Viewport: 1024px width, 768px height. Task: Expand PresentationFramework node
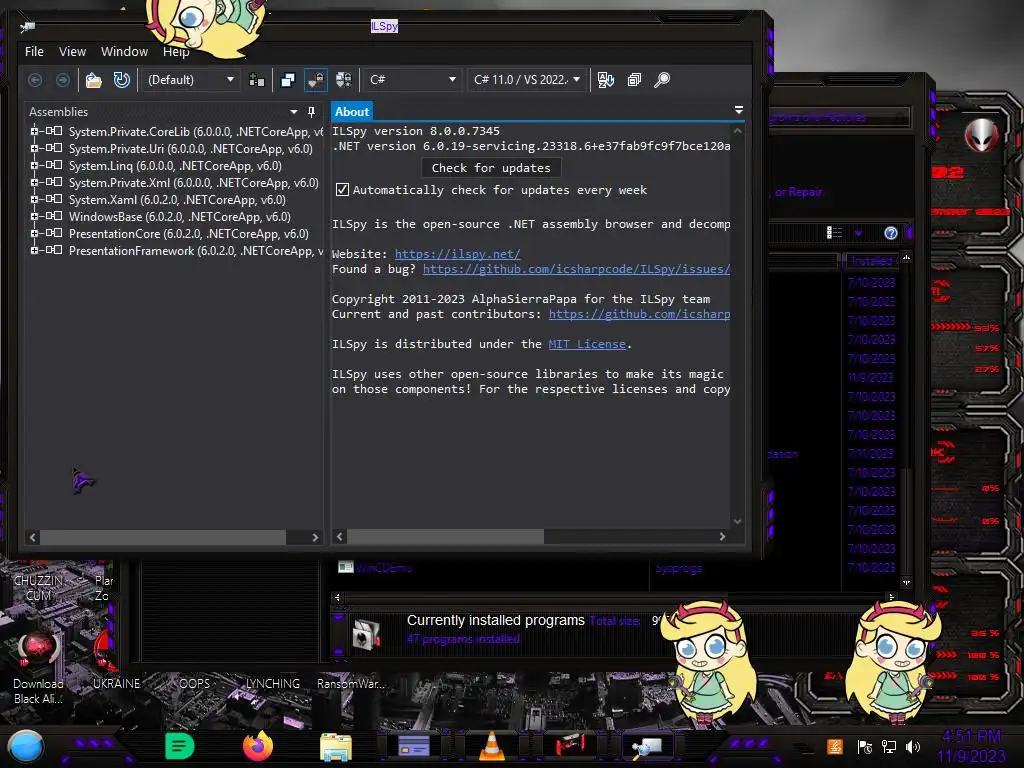click(34, 250)
